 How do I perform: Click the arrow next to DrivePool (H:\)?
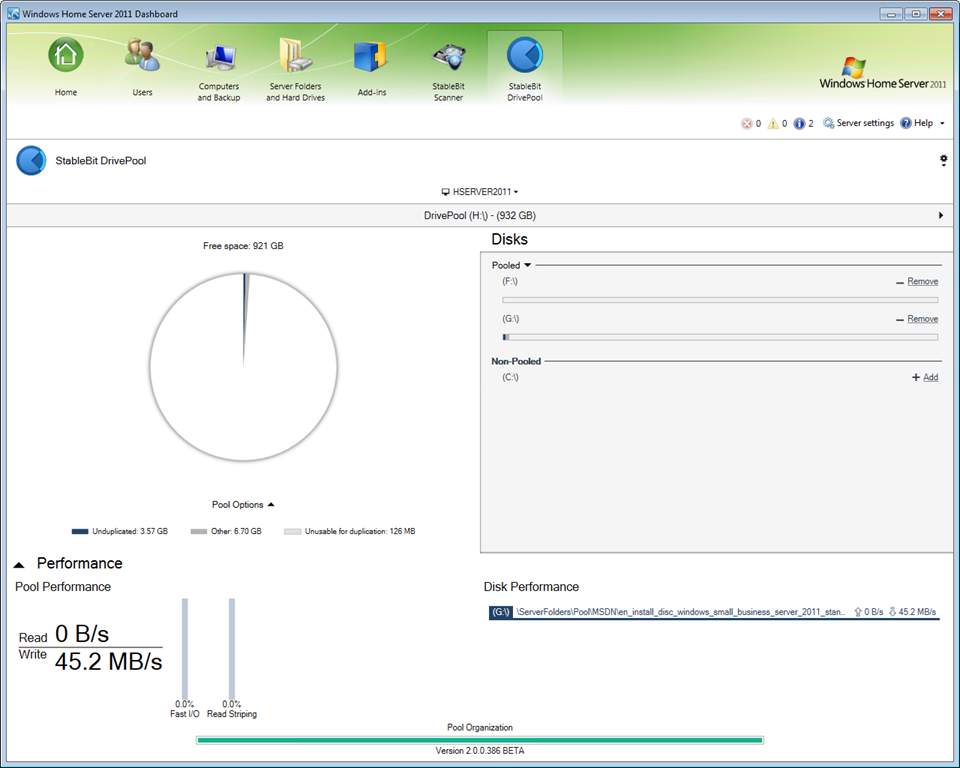(940, 216)
